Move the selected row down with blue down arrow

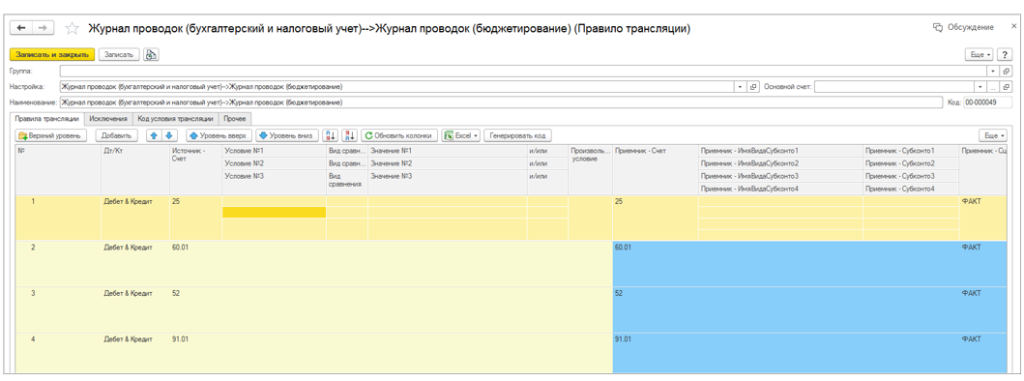tap(169, 135)
